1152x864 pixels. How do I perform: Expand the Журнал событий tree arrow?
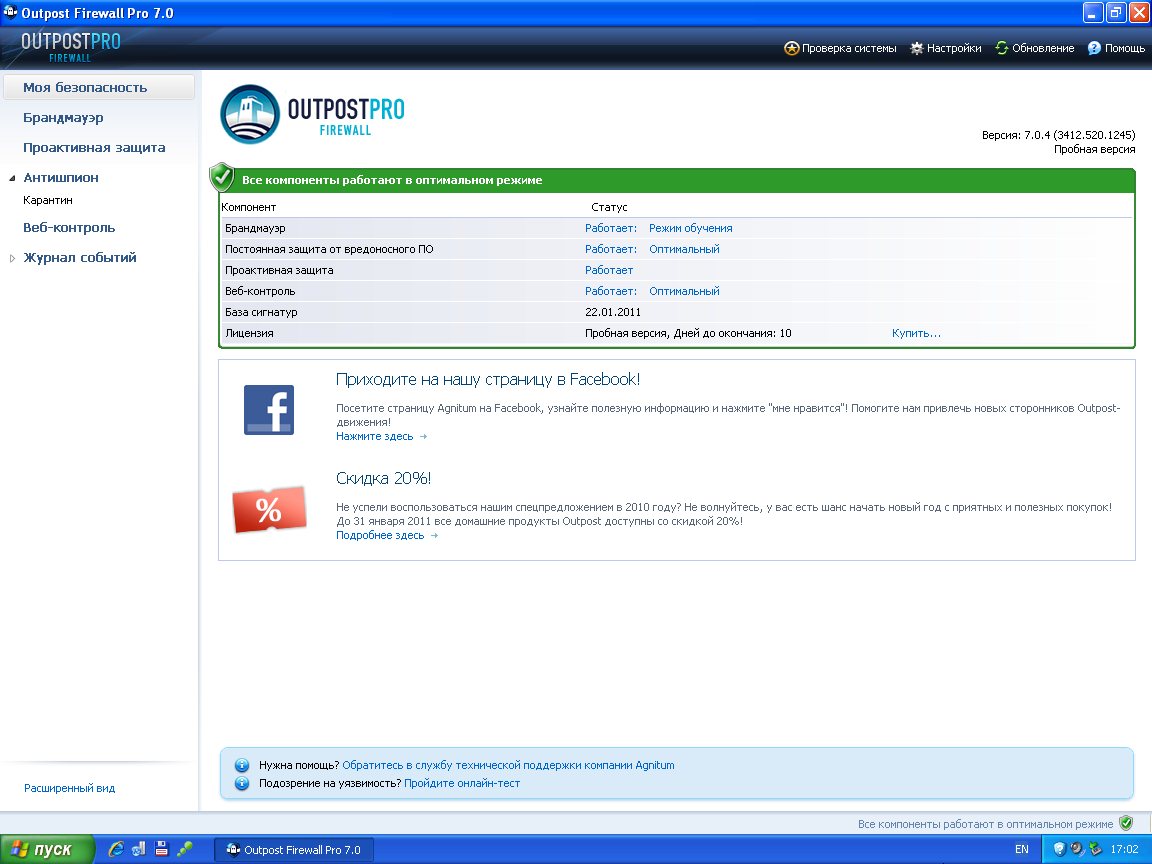(x=12, y=259)
